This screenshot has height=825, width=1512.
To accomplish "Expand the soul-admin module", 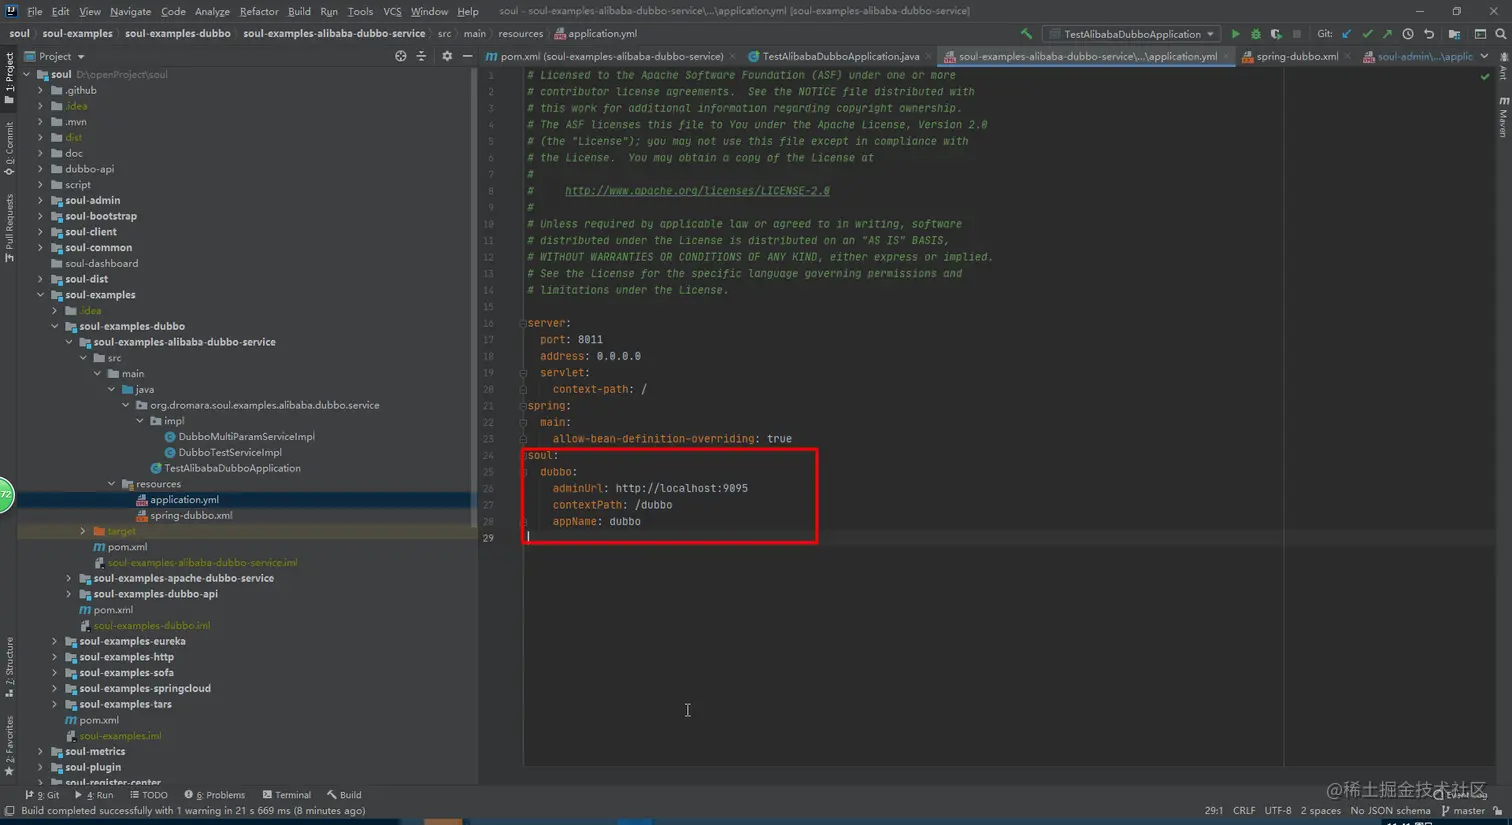I will (x=41, y=200).
